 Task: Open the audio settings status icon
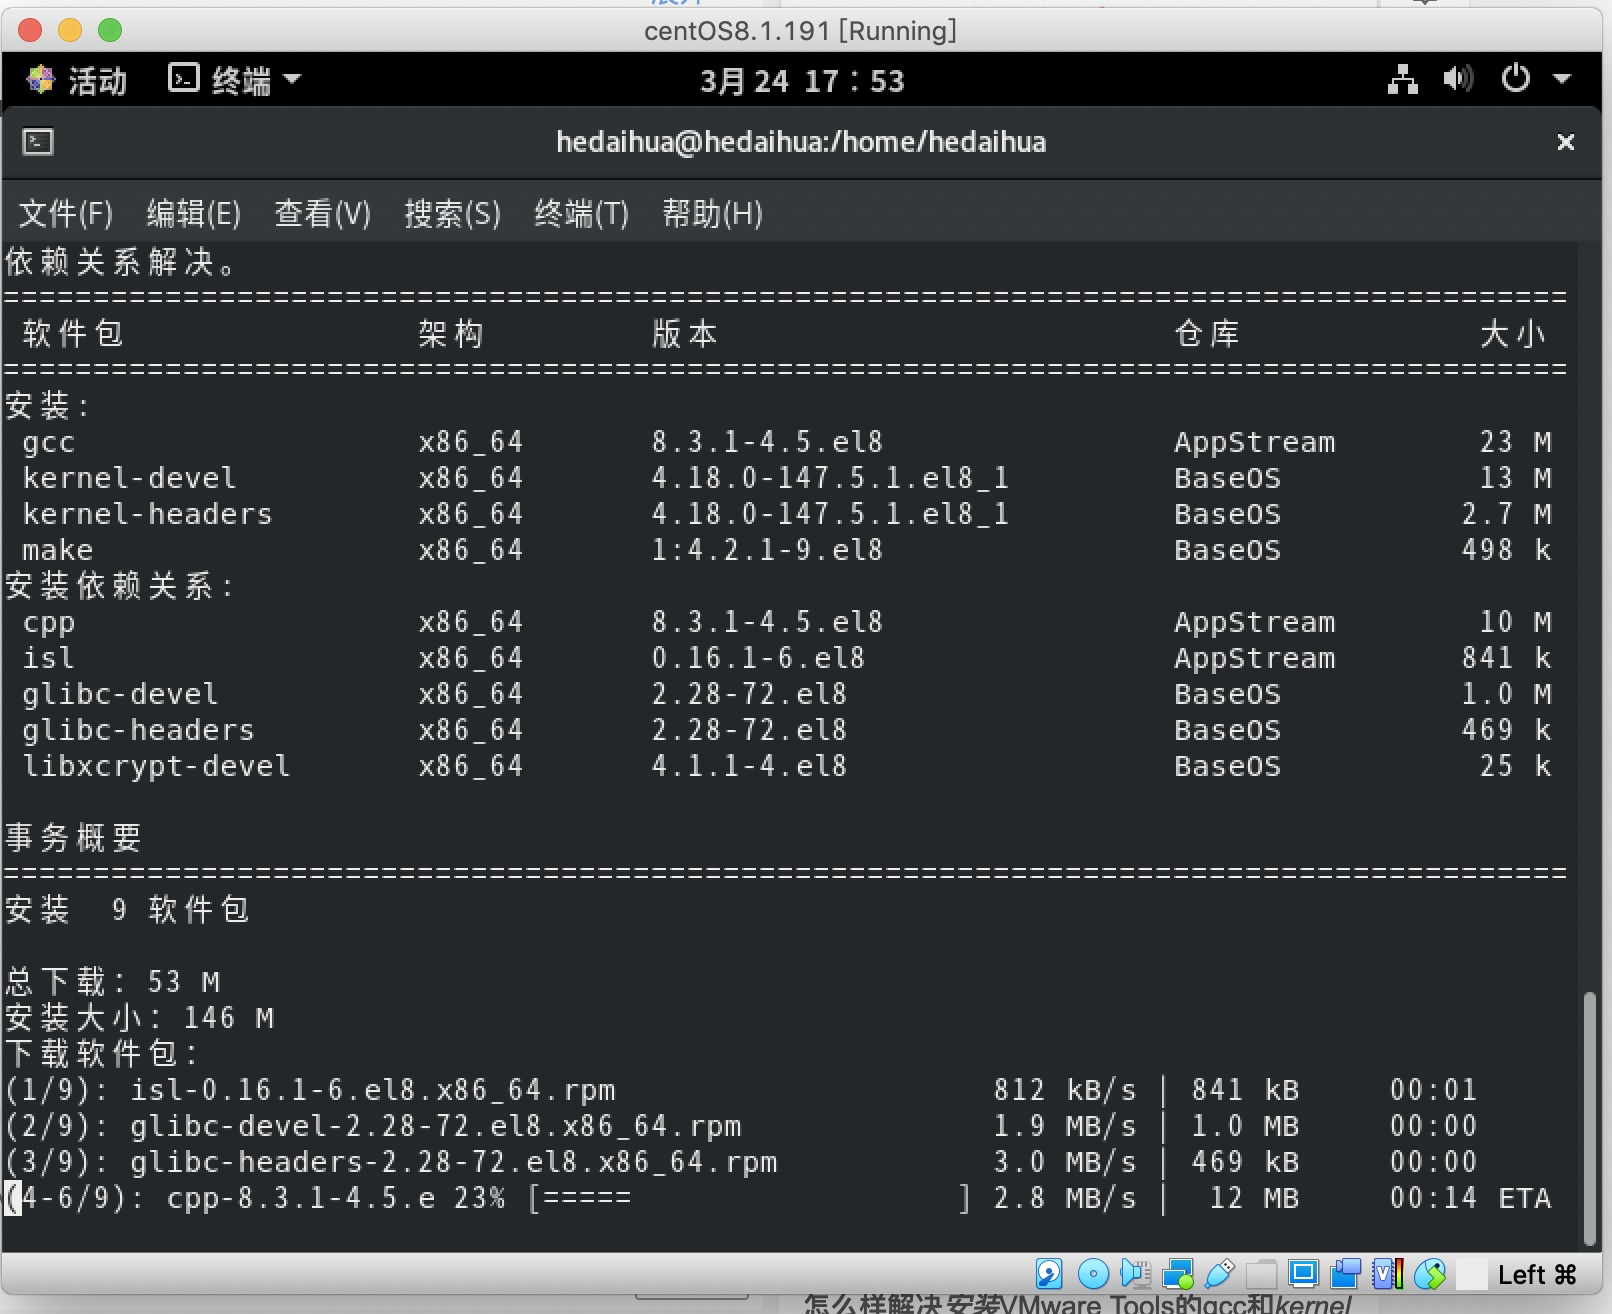tap(1136, 1273)
